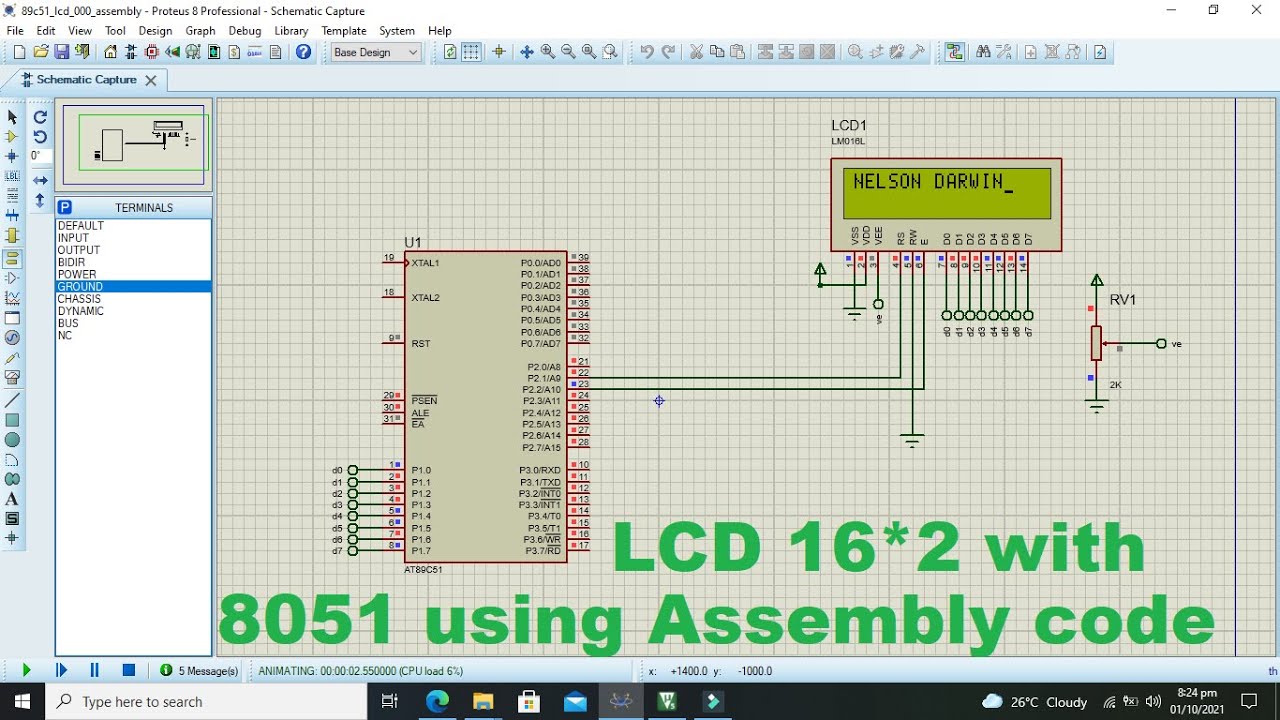Close the Schematic Capture tab

coord(151,80)
